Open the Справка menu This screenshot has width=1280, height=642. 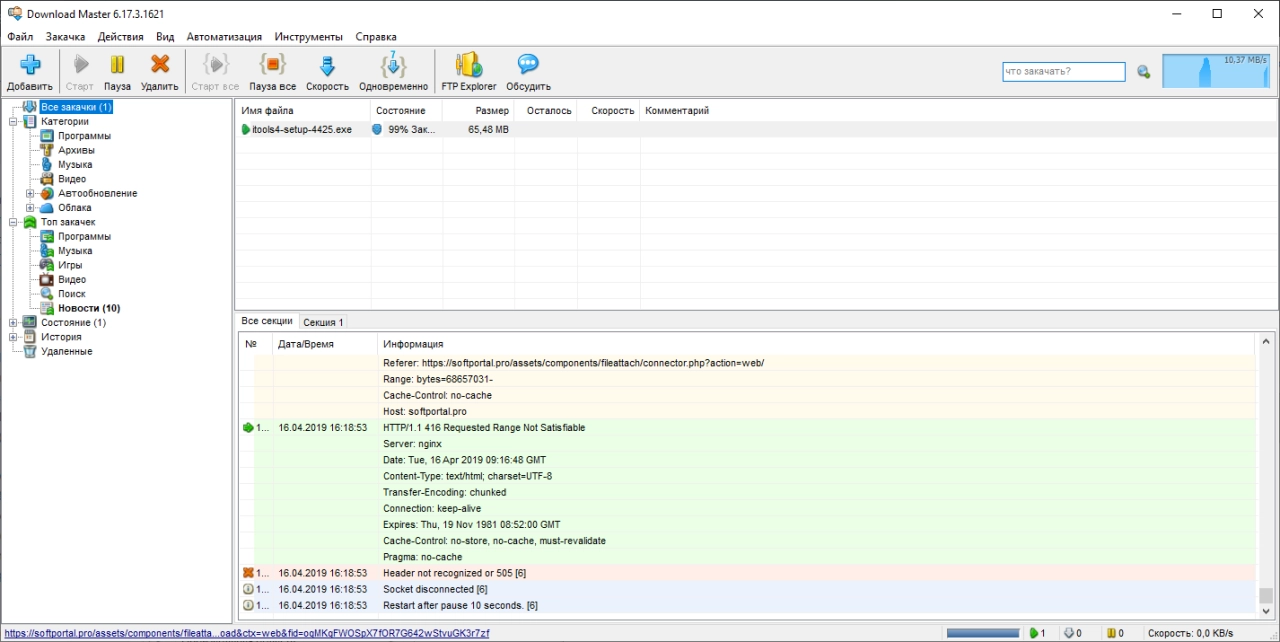376,36
